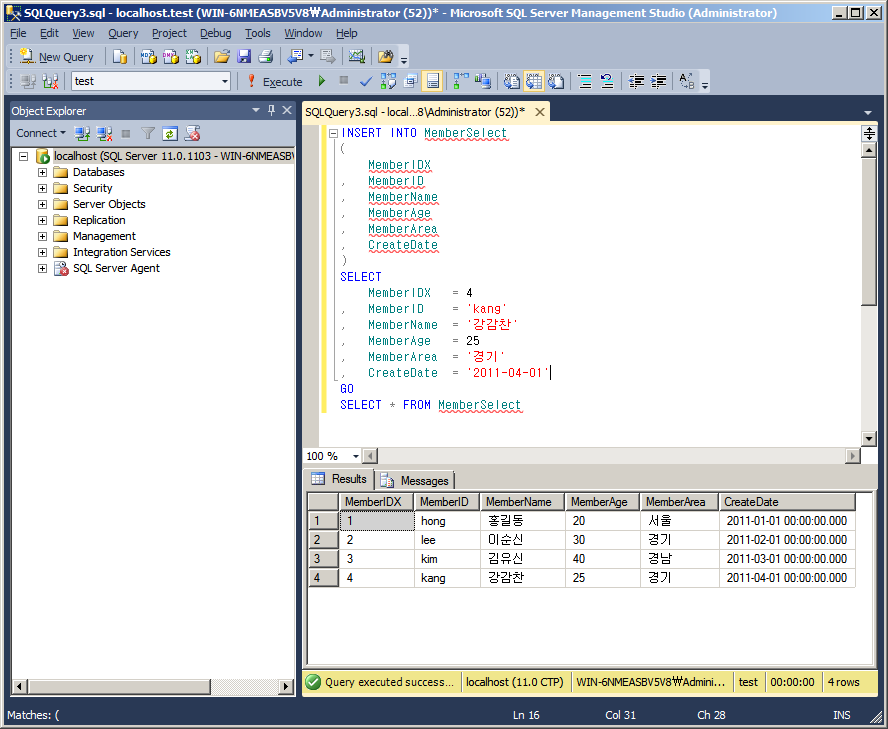The image size is (888, 729).
Task: Navigate backward with the blue arrow icon
Action: (x=296, y=57)
